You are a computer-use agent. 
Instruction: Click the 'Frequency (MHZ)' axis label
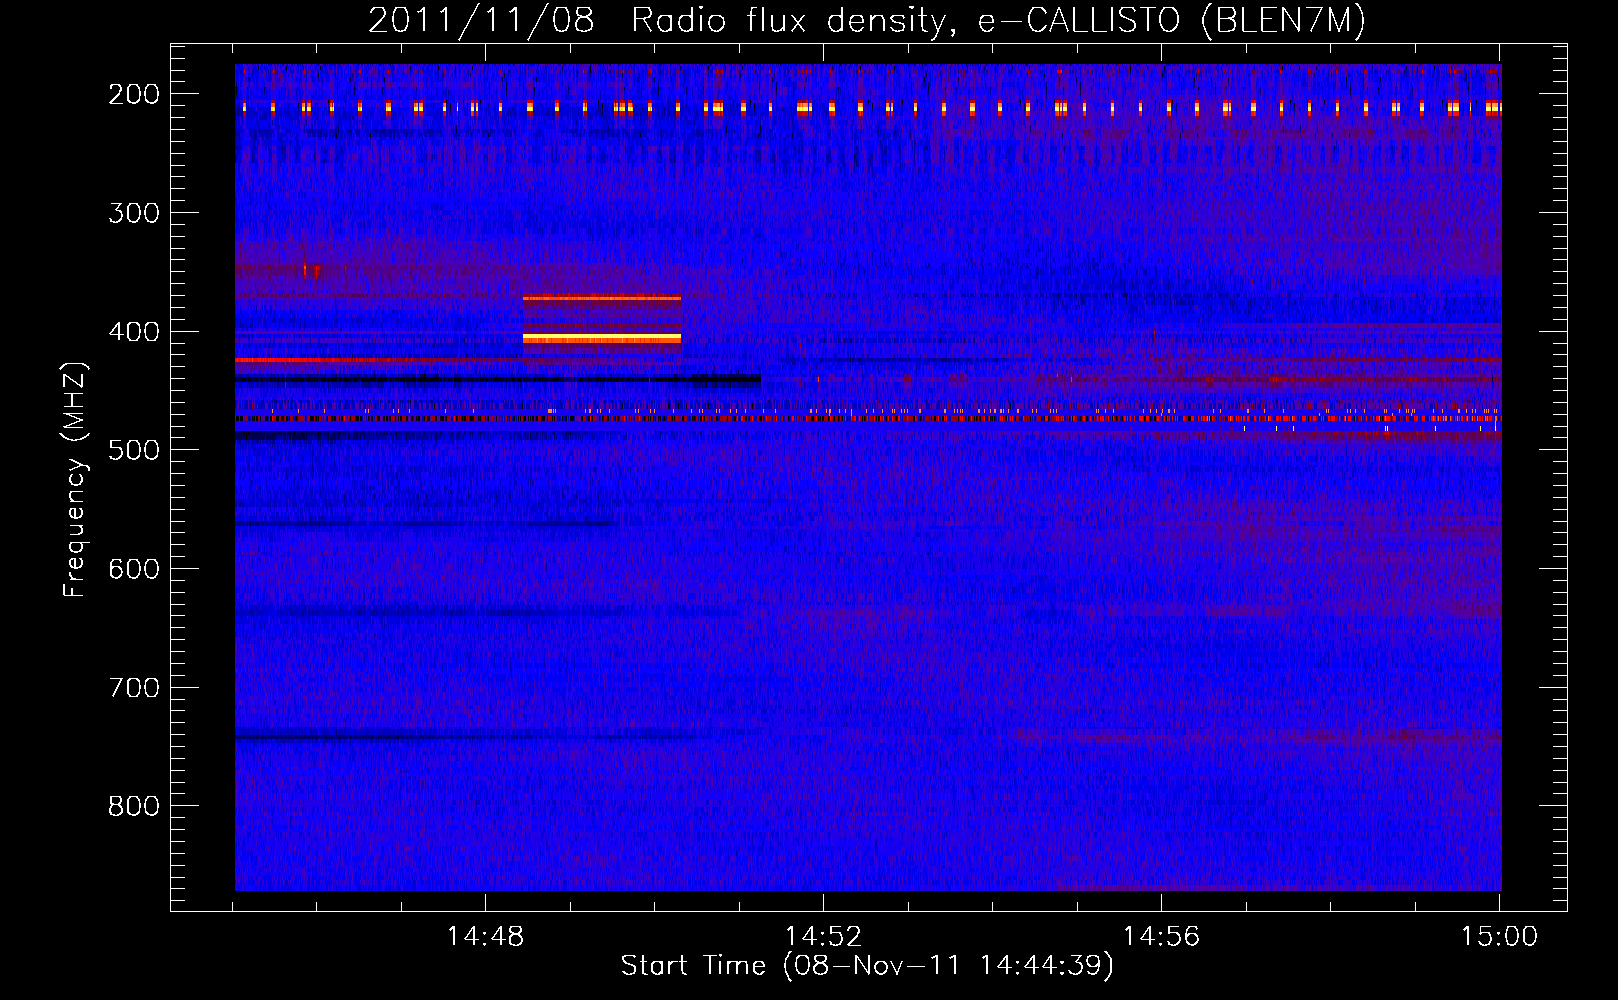point(75,480)
